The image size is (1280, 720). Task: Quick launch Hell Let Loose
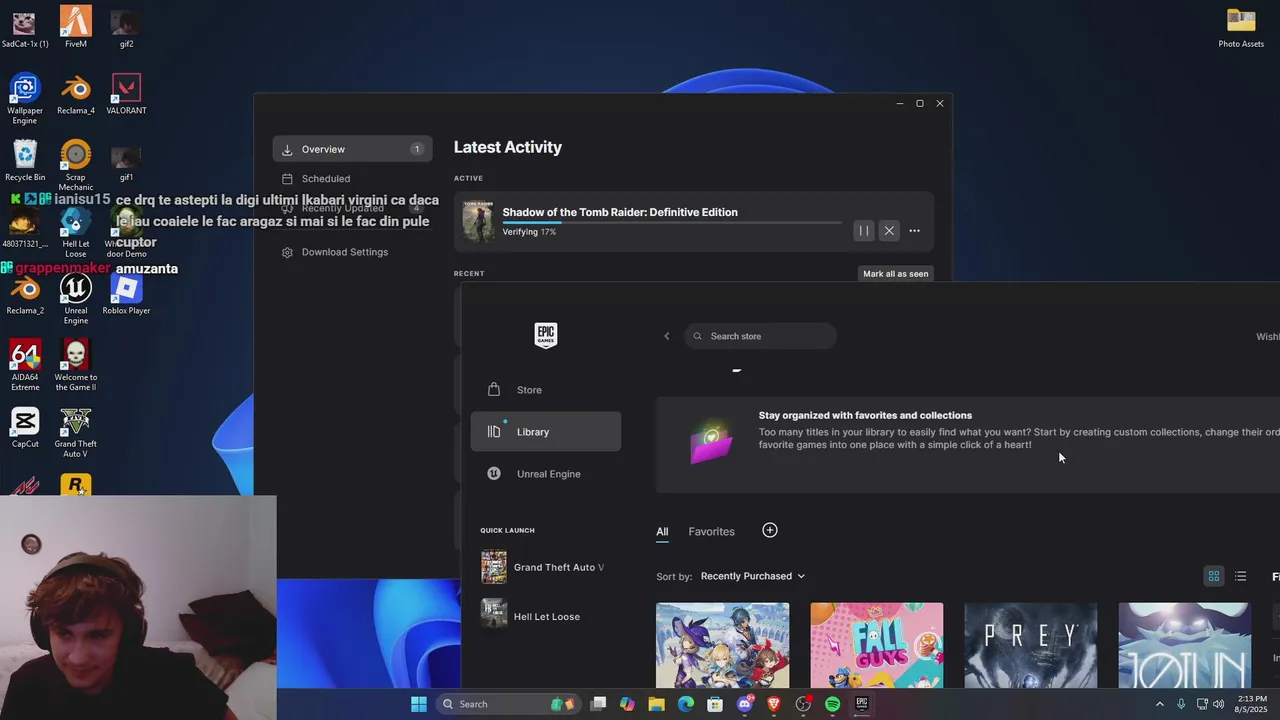click(x=546, y=616)
